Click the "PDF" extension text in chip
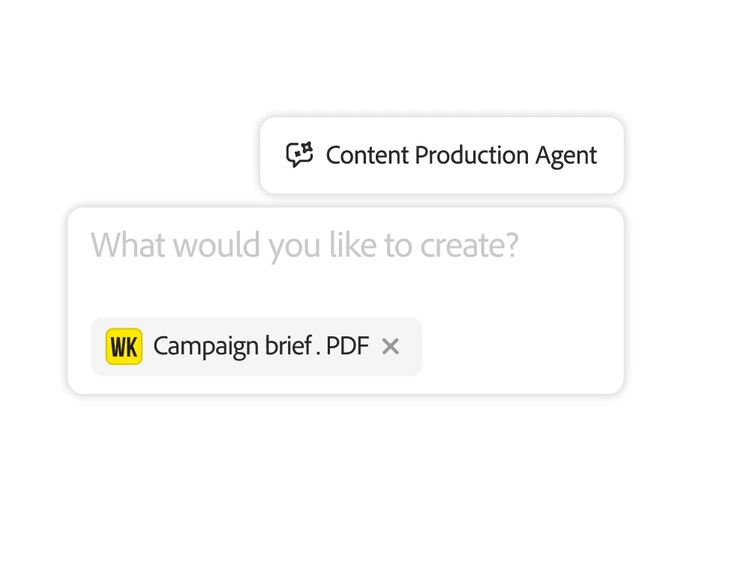The image size is (750, 563). (347, 346)
